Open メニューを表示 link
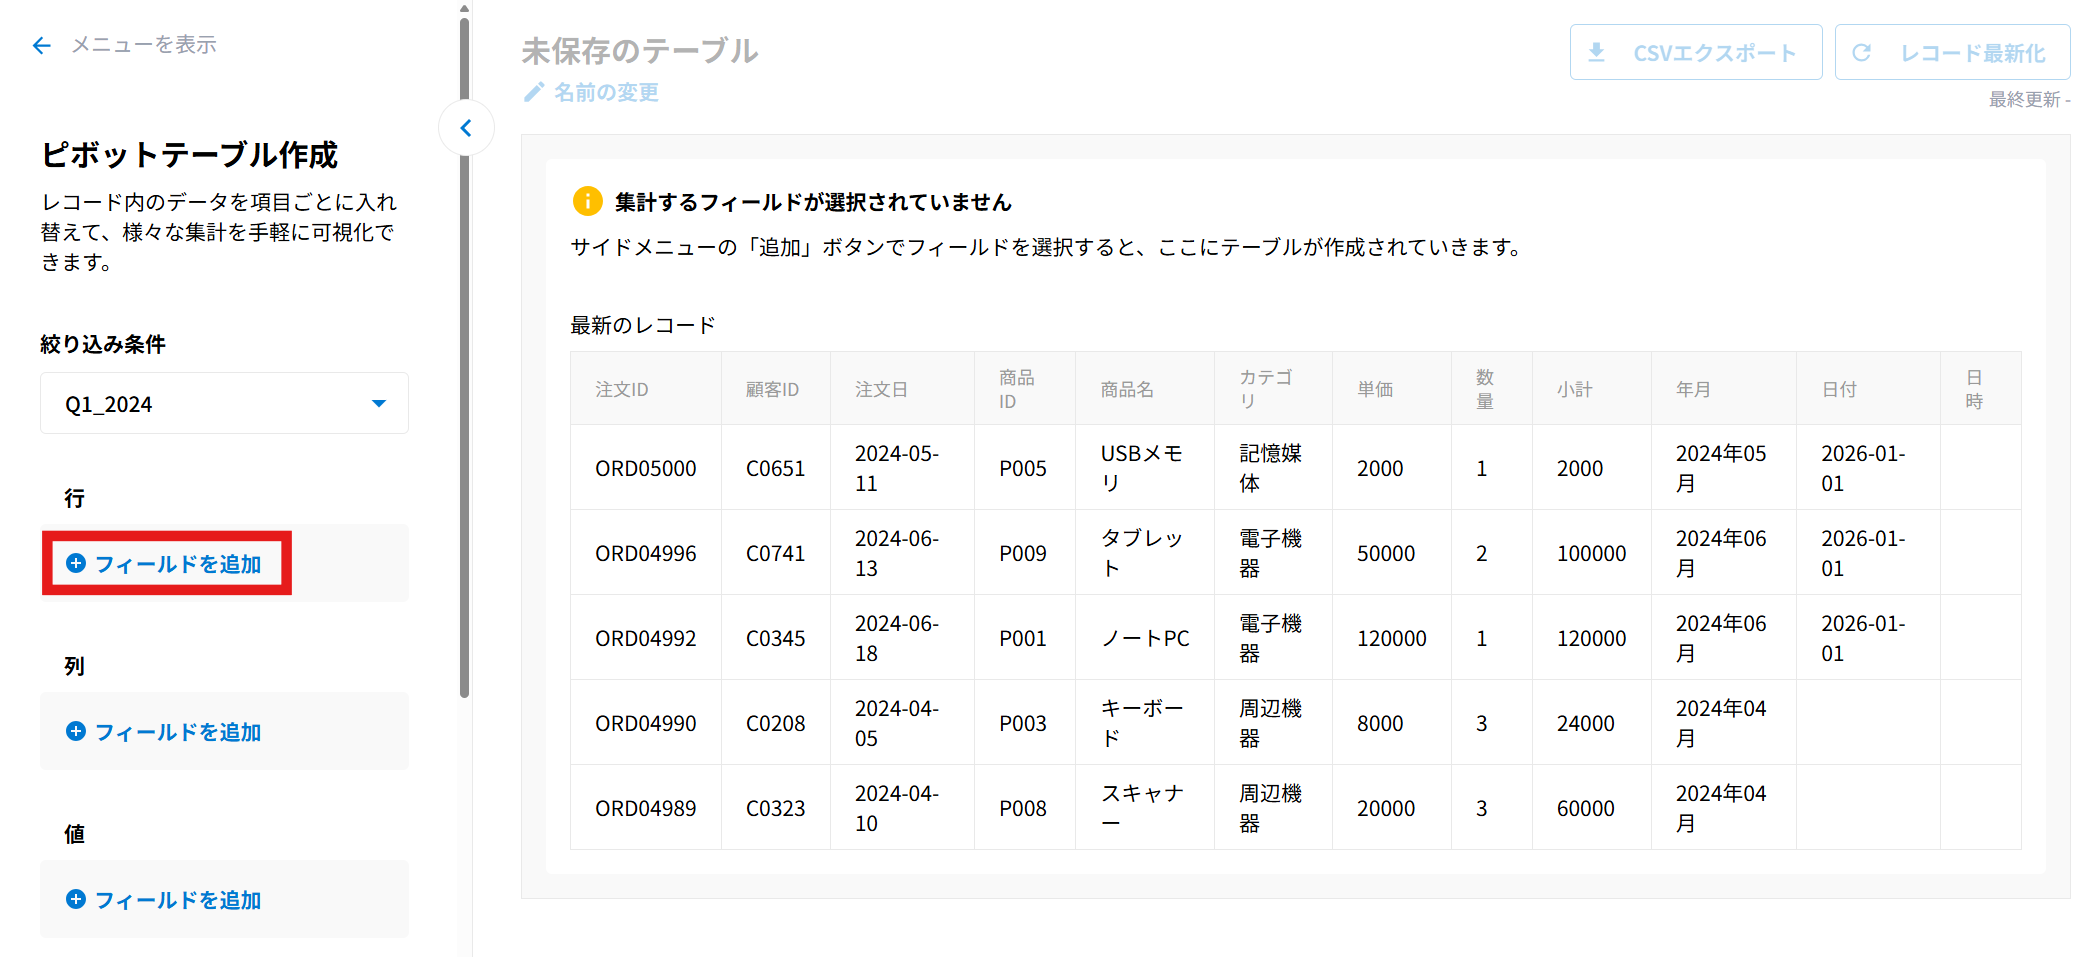This screenshot has height=957, width=2092. (x=144, y=45)
